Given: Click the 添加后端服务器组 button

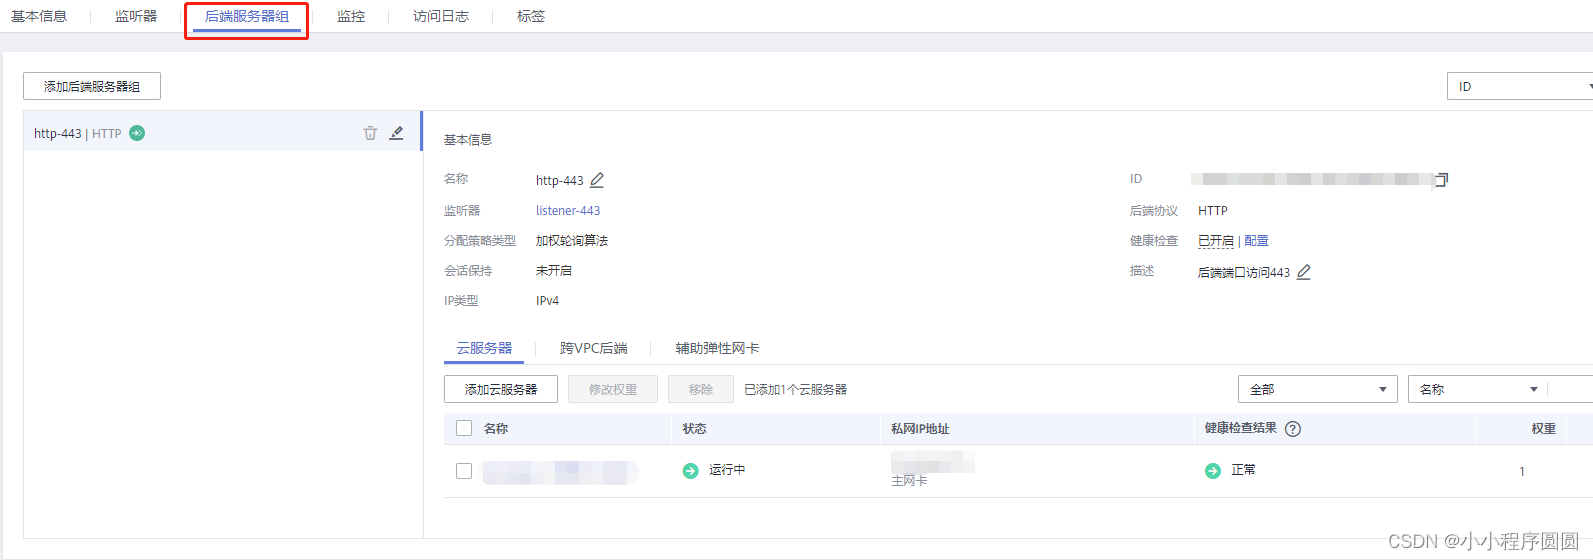Looking at the screenshot, I should [x=92, y=86].
